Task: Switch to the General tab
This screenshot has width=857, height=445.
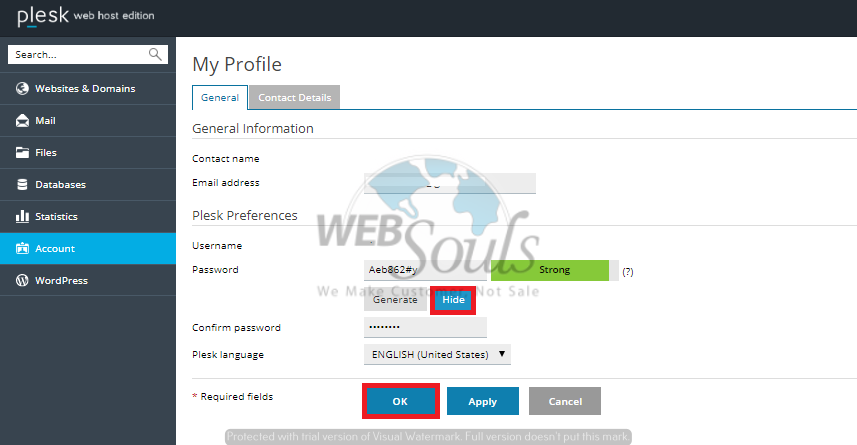Action: pos(220,97)
